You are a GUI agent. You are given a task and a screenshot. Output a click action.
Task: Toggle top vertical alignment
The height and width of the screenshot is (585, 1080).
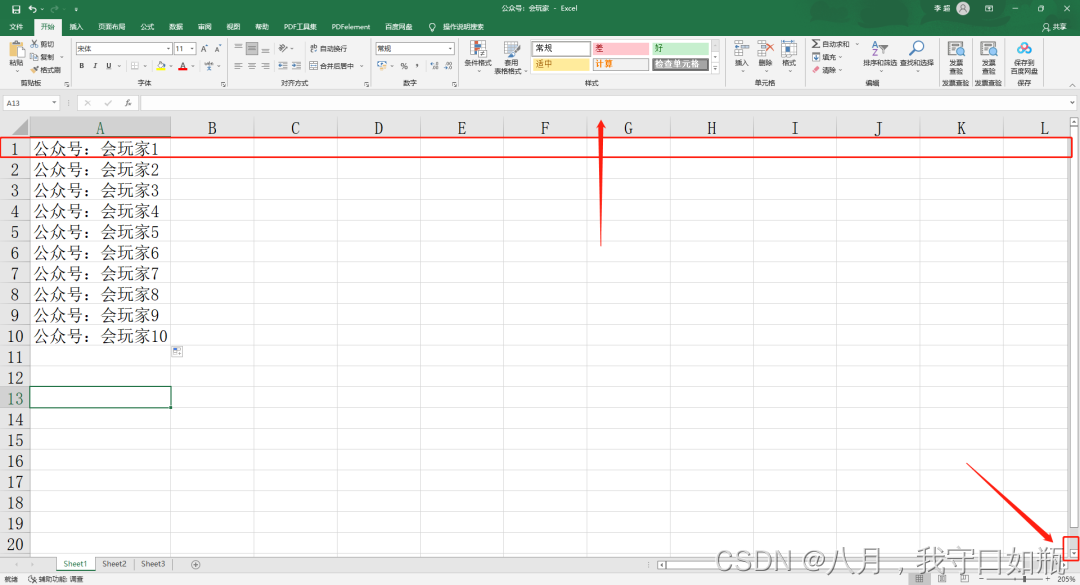click(238, 48)
